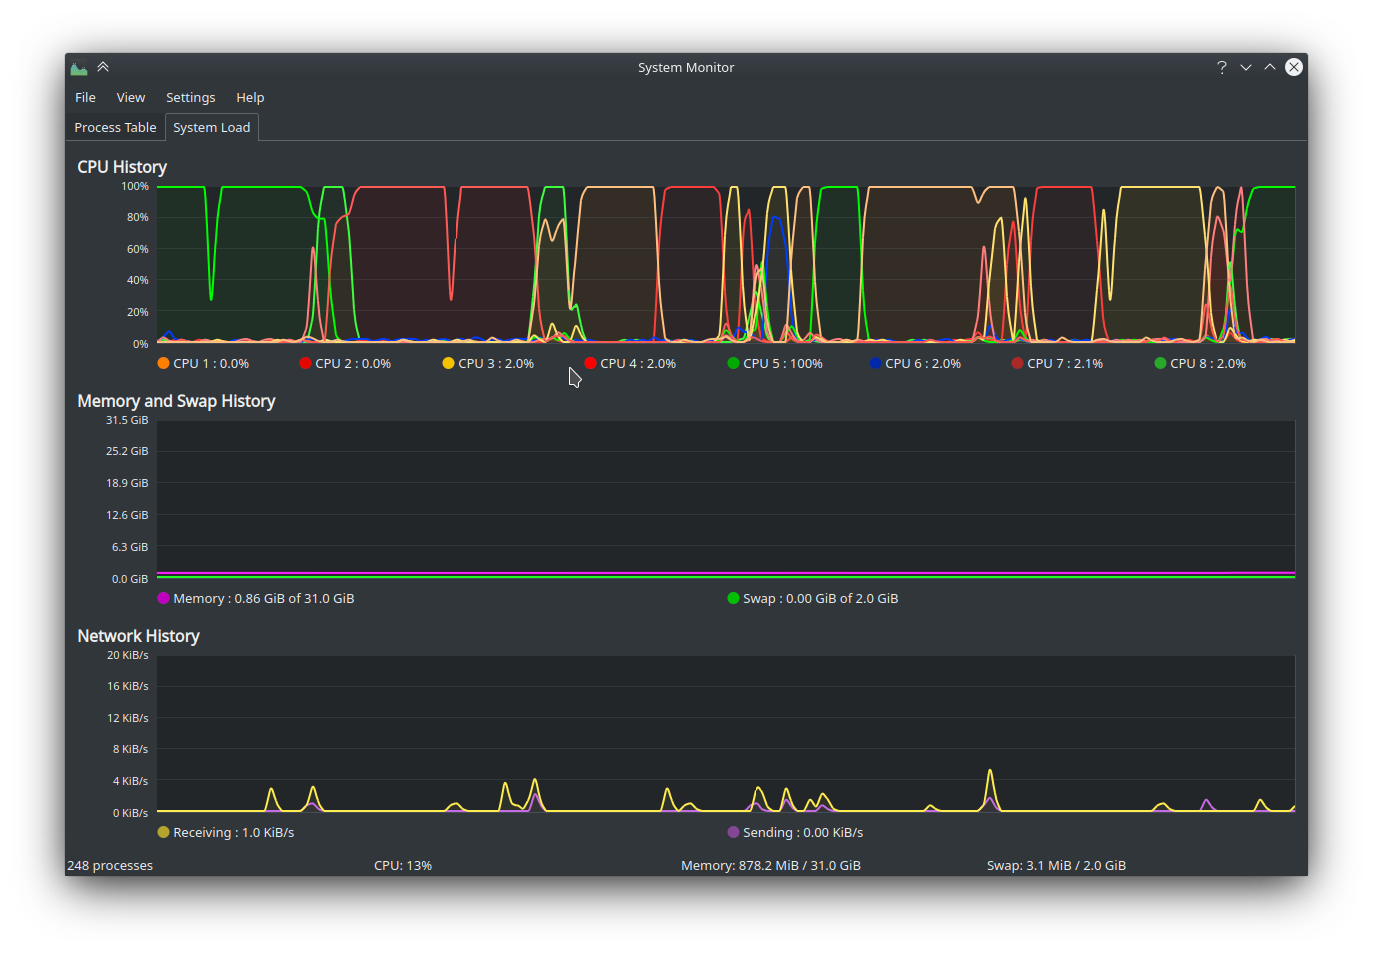Click '248 processes' in the status bar
Viewport: 1373px width, 953px height.
[x=110, y=865]
